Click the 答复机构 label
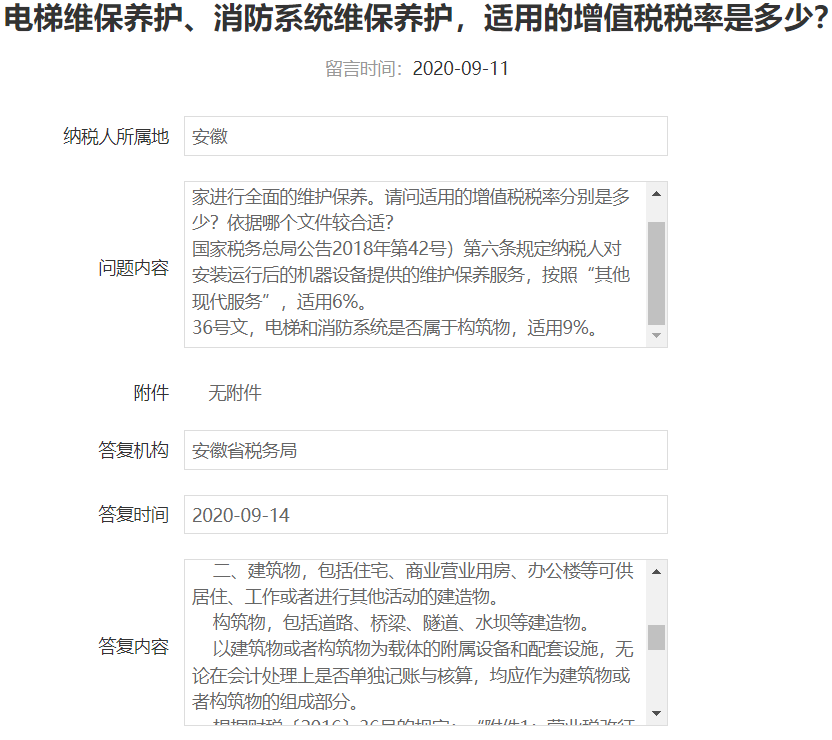Screen dimensions: 832x740 133,451
